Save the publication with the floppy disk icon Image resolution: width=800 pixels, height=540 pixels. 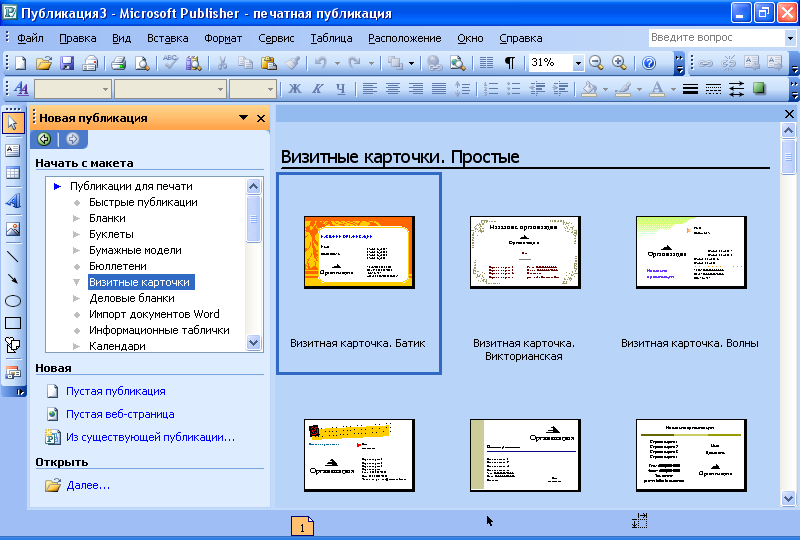tap(67, 63)
